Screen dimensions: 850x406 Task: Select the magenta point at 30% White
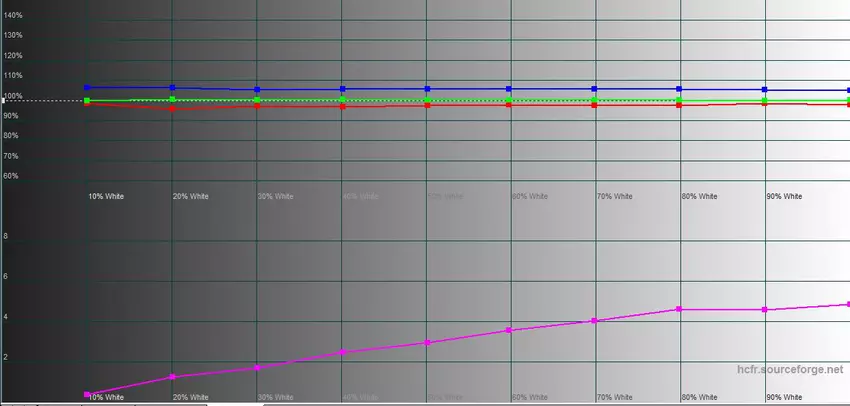[x=258, y=368]
